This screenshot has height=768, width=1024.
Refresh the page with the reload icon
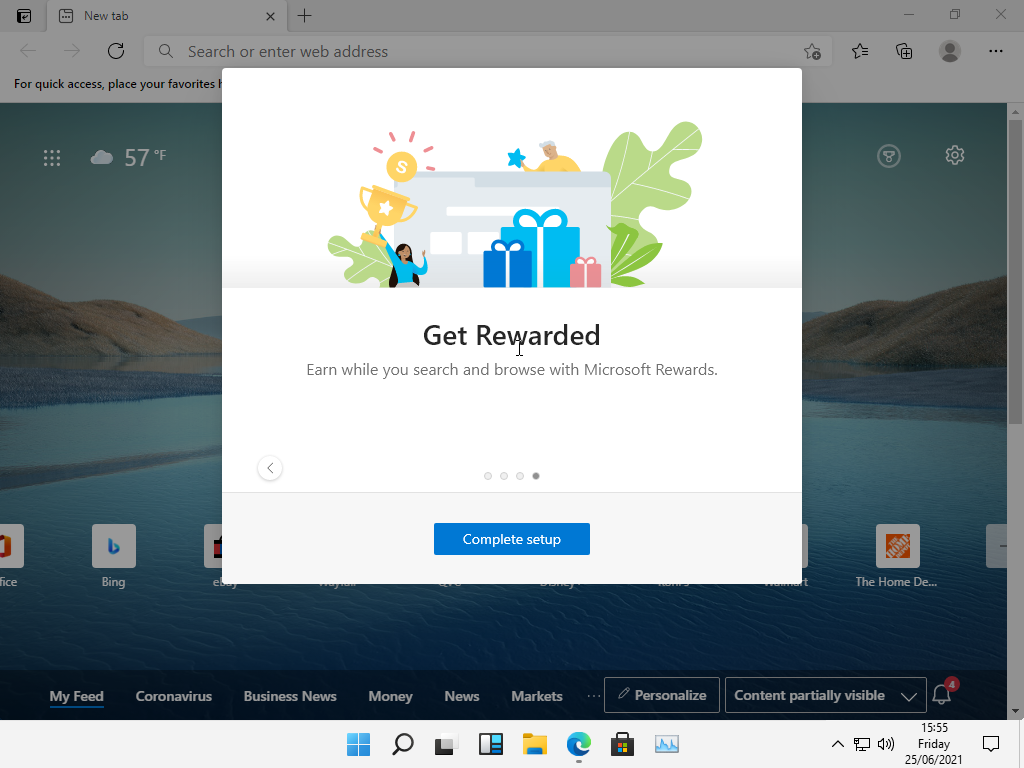pos(116,51)
